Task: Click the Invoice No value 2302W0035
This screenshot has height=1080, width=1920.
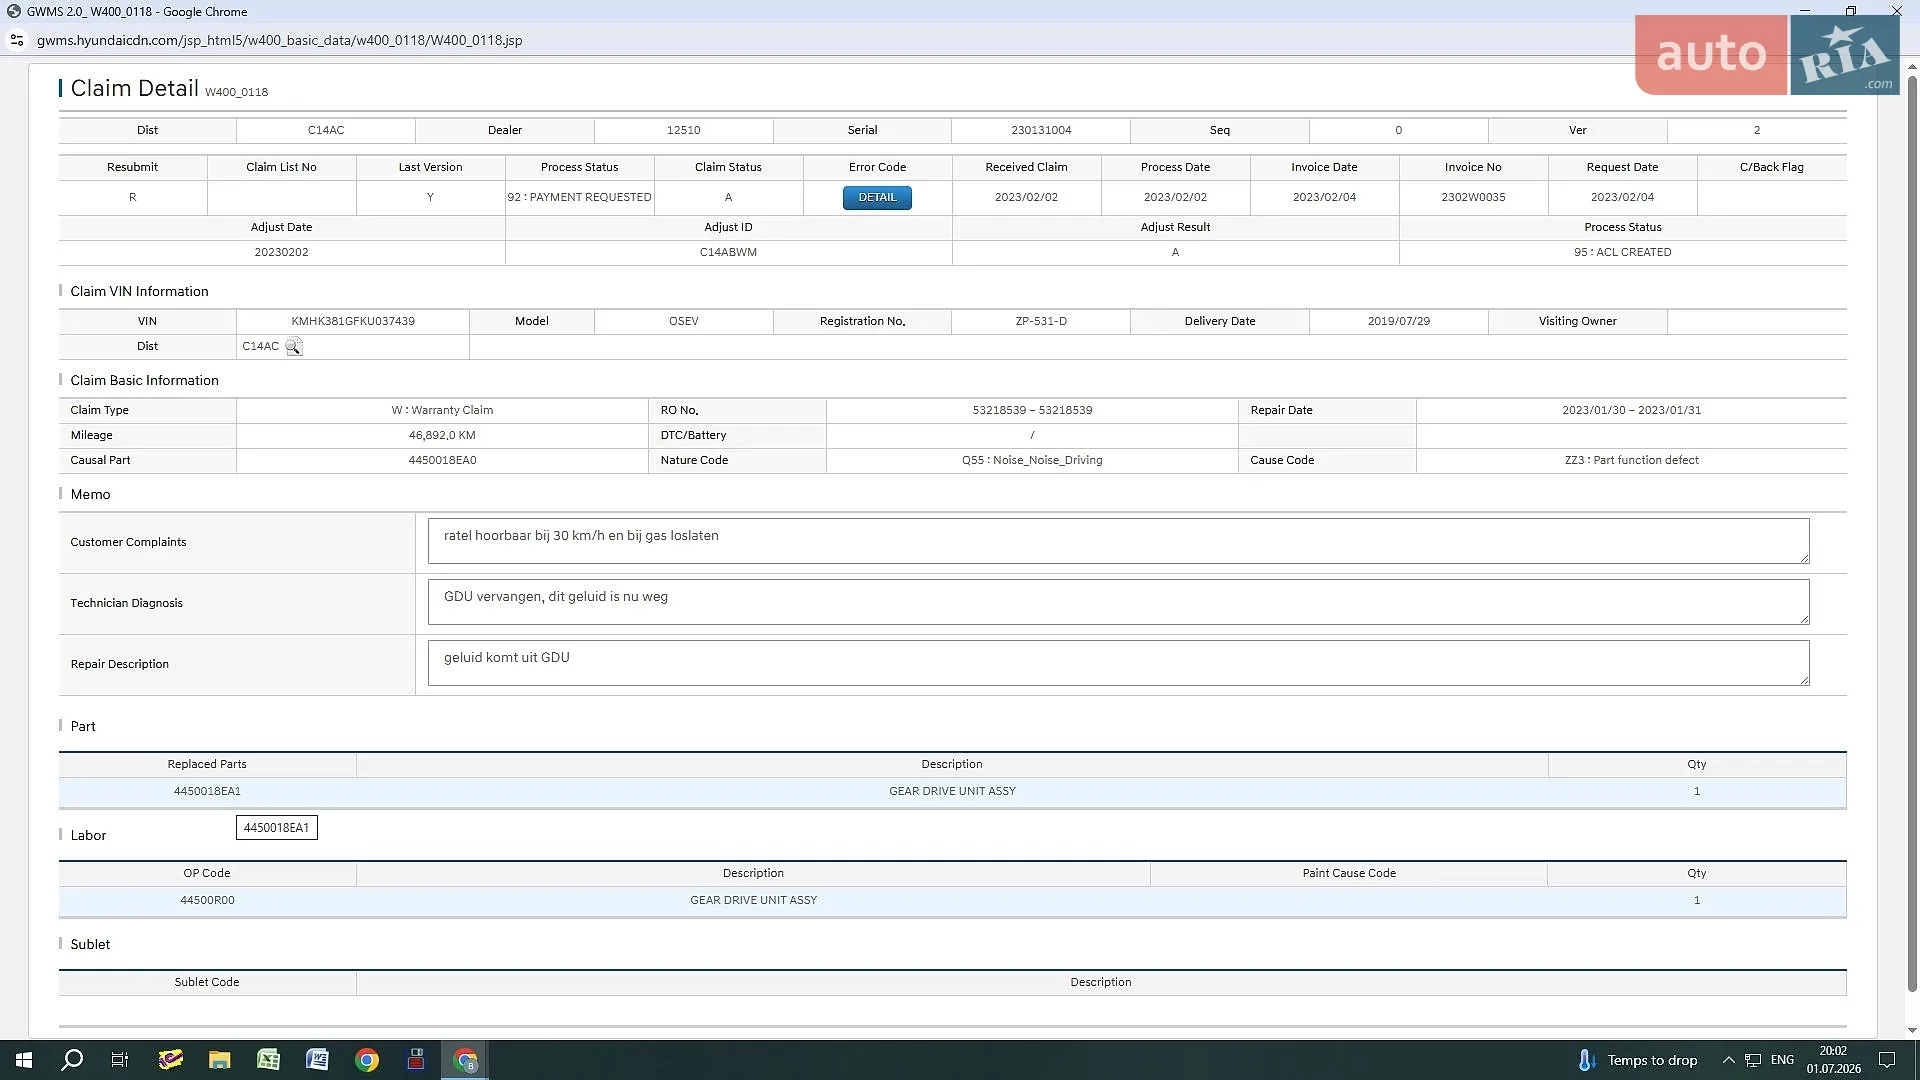Action: pyautogui.click(x=1473, y=198)
